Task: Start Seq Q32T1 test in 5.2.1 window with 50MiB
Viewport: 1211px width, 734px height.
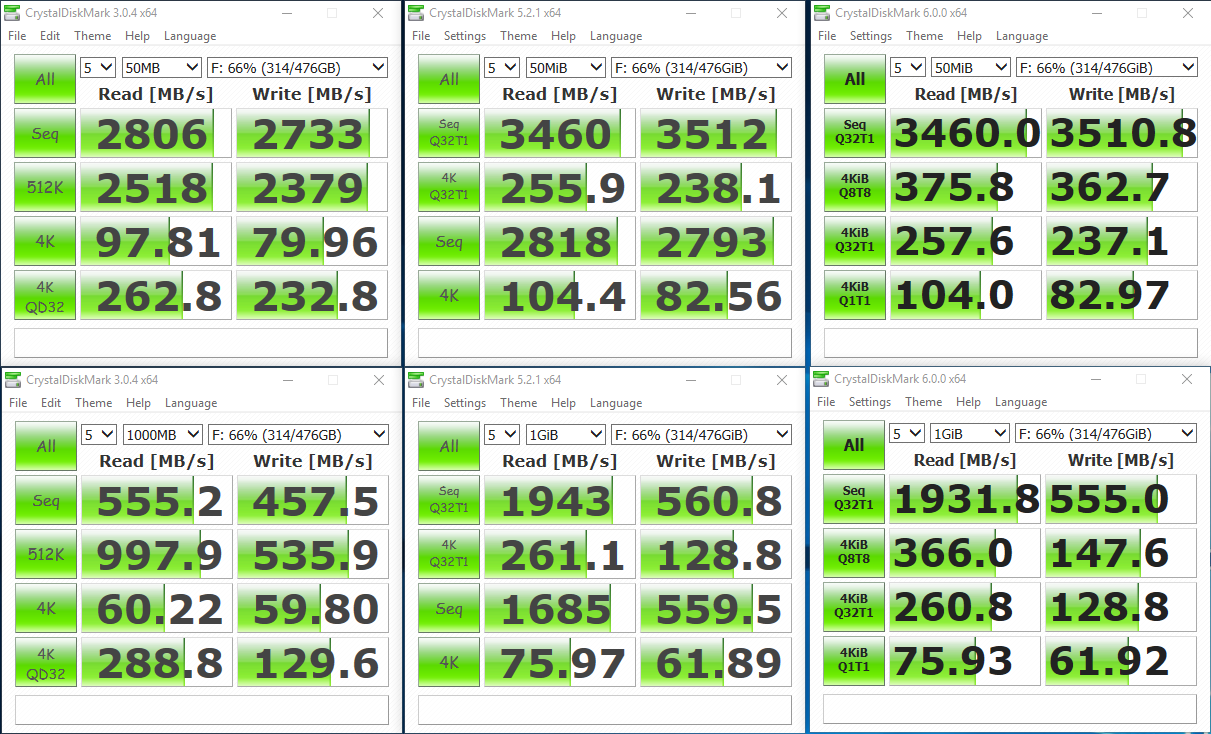Action: click(449, 134)
